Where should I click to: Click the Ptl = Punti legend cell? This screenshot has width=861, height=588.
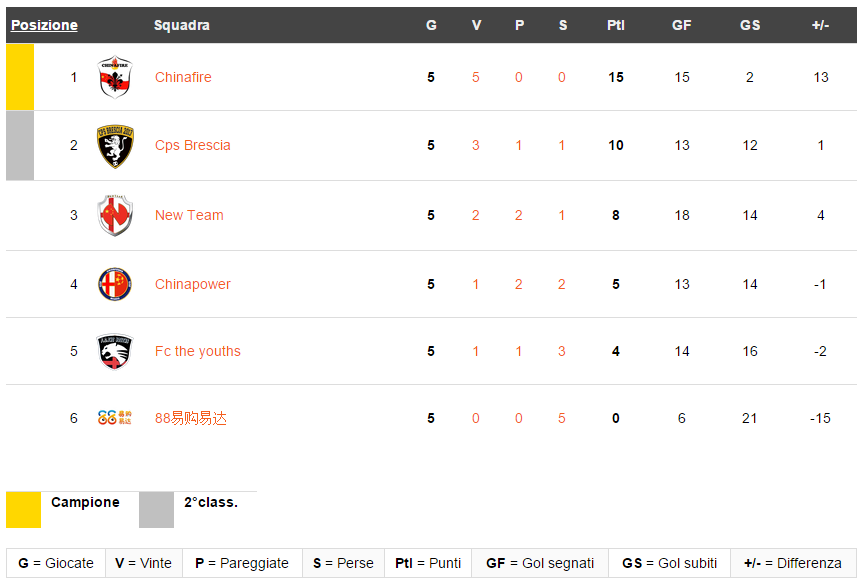click(x=428, y=563)
